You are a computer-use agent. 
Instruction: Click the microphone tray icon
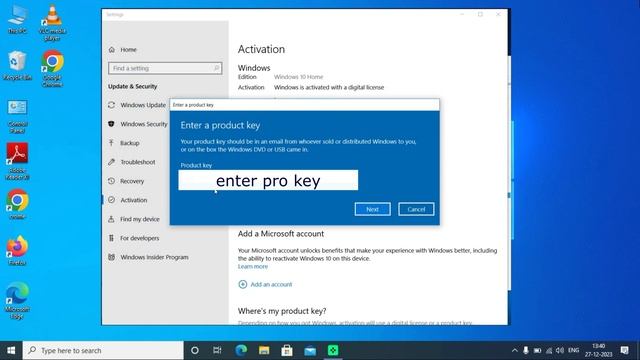tap(526, 351)
